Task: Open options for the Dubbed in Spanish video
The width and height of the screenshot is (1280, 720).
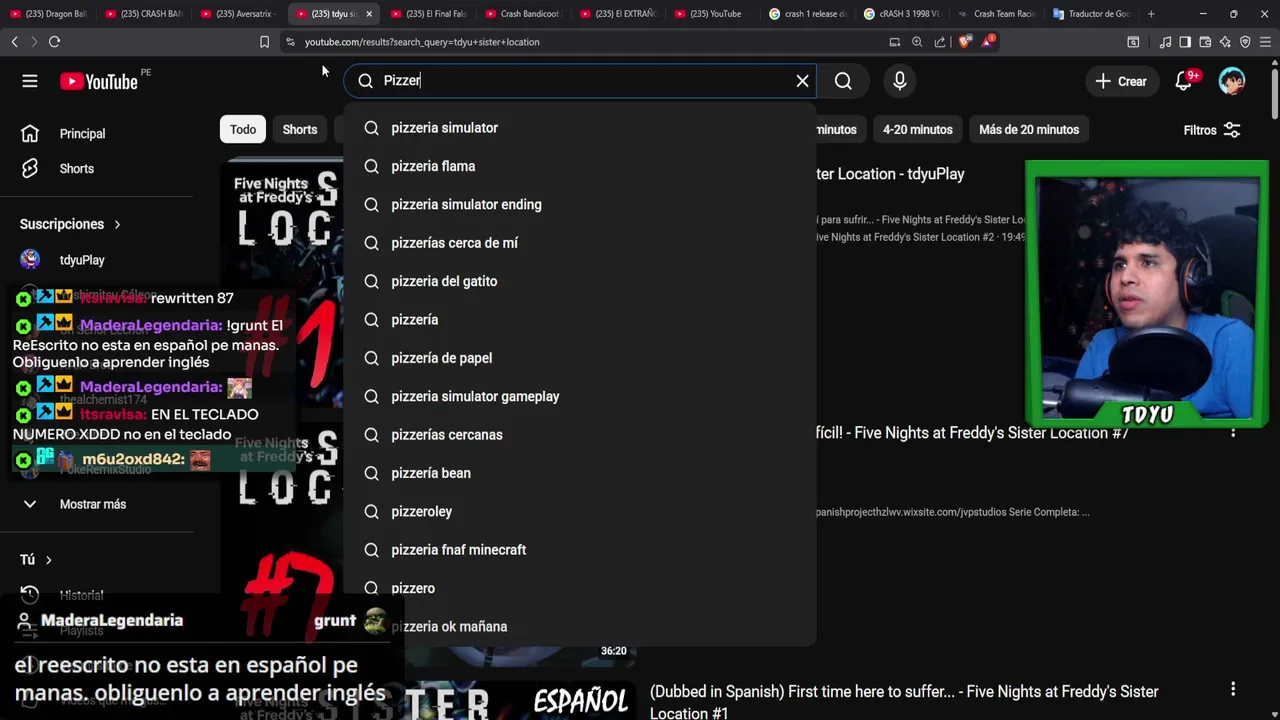Action: [x=1233, y=689]
